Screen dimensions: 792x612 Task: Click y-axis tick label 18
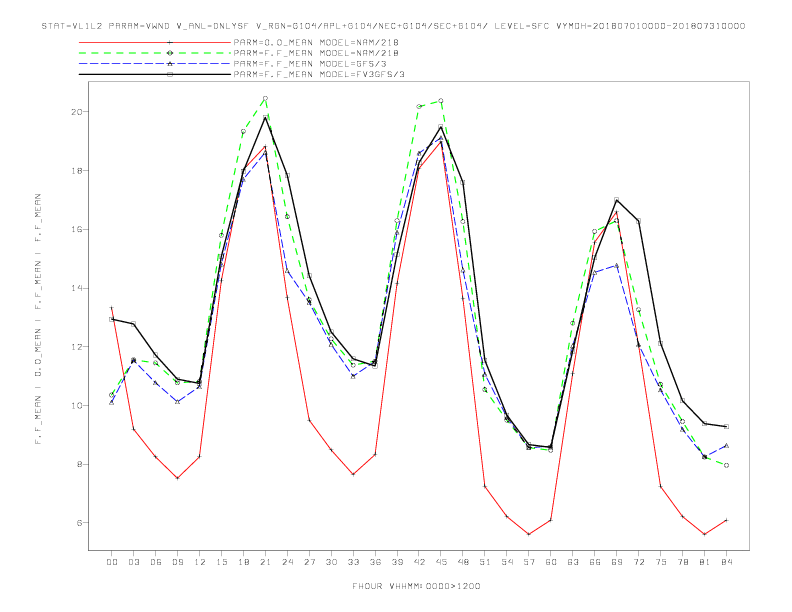(x=77, y=171)
